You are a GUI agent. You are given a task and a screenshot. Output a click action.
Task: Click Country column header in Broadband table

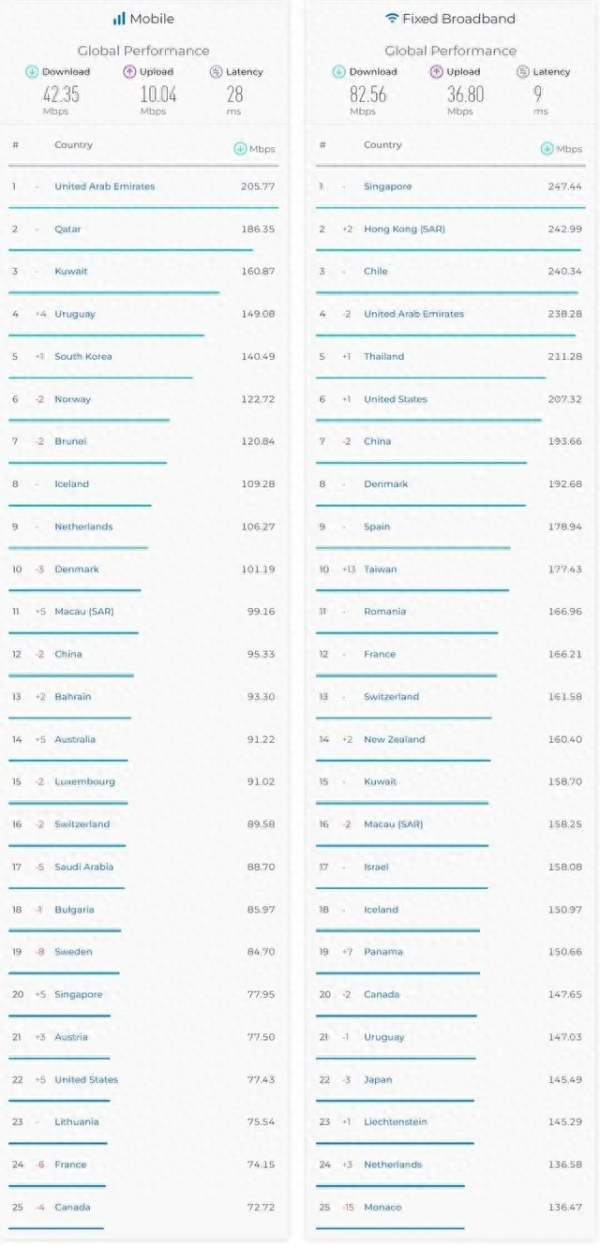[x=382, y=145]
